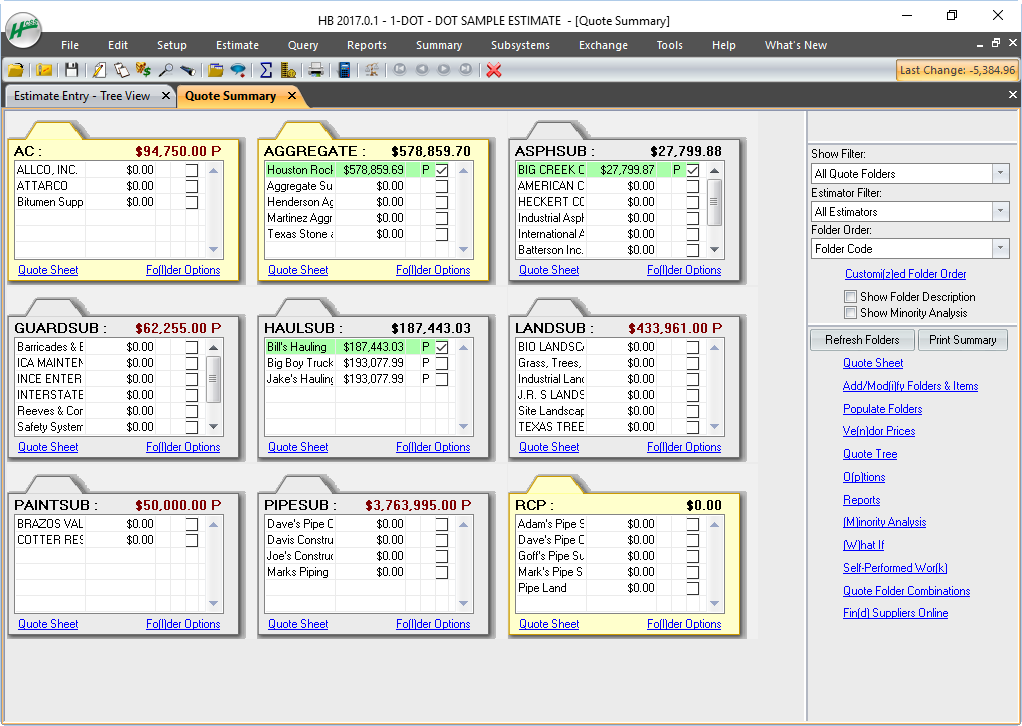Image resolution: width=1022 pixels, height=726 pixels.
Task: Click the Sigma summary toolbar icon
Action: click(x=267, y=70)
